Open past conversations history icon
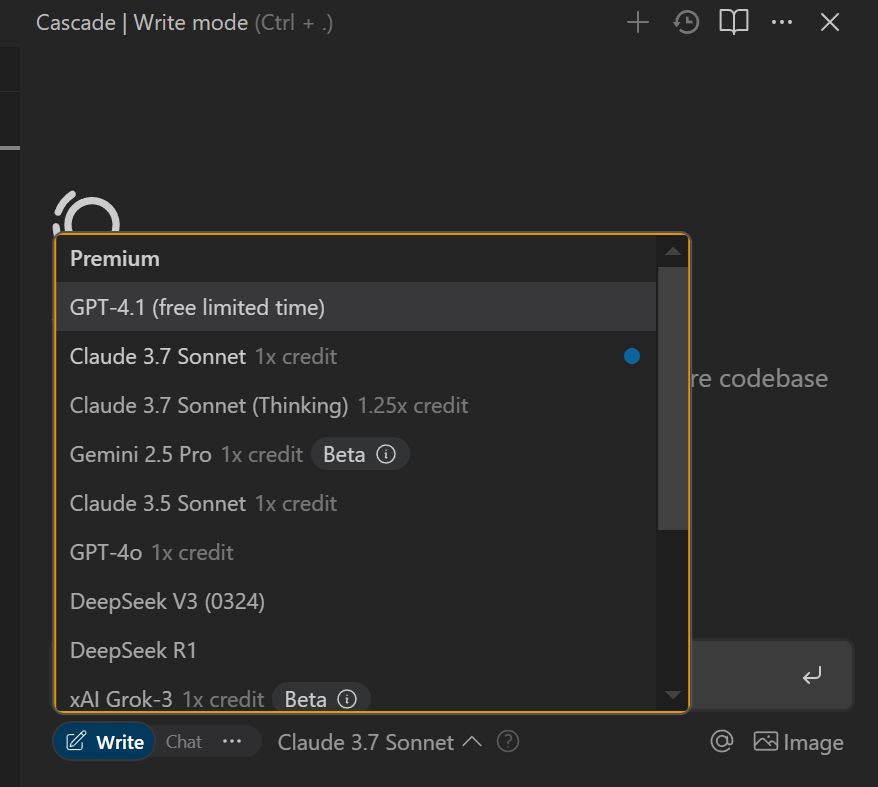 tap(686, 22)
